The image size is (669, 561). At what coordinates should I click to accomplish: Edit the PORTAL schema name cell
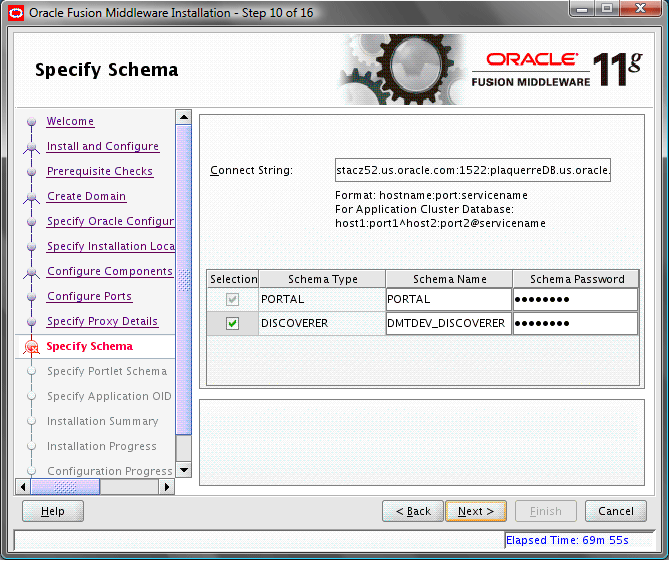(x=449, y=299)
